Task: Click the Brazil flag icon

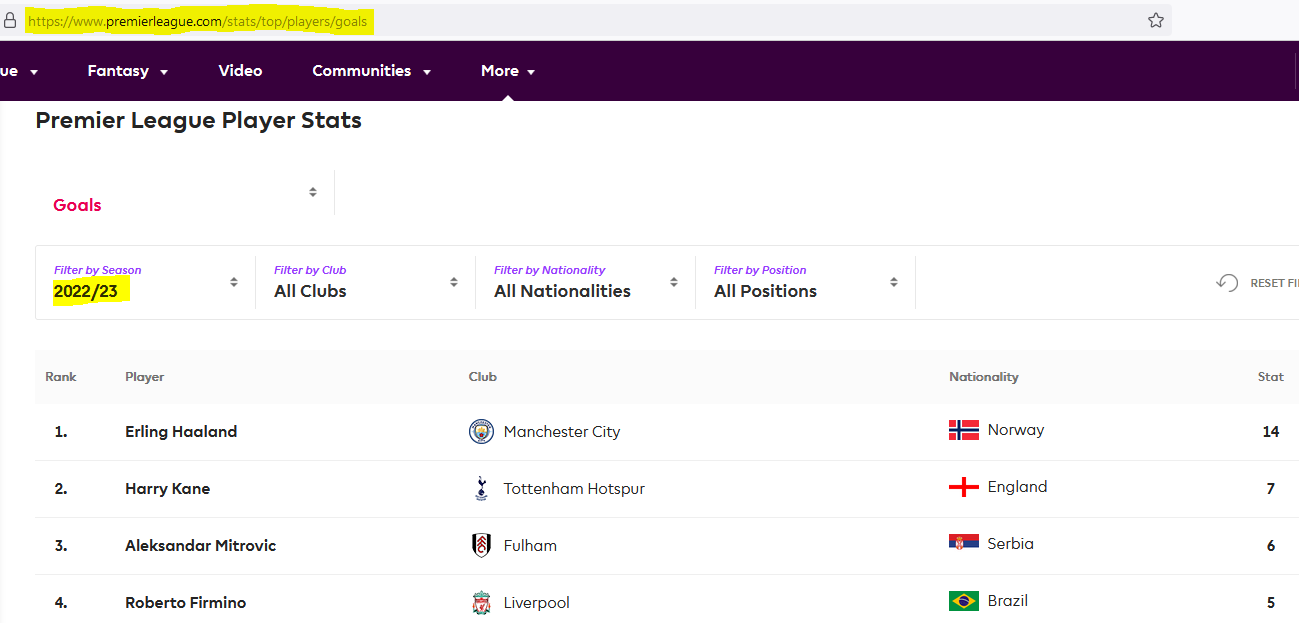Action: pyautogui.click(x=964, y=601)
